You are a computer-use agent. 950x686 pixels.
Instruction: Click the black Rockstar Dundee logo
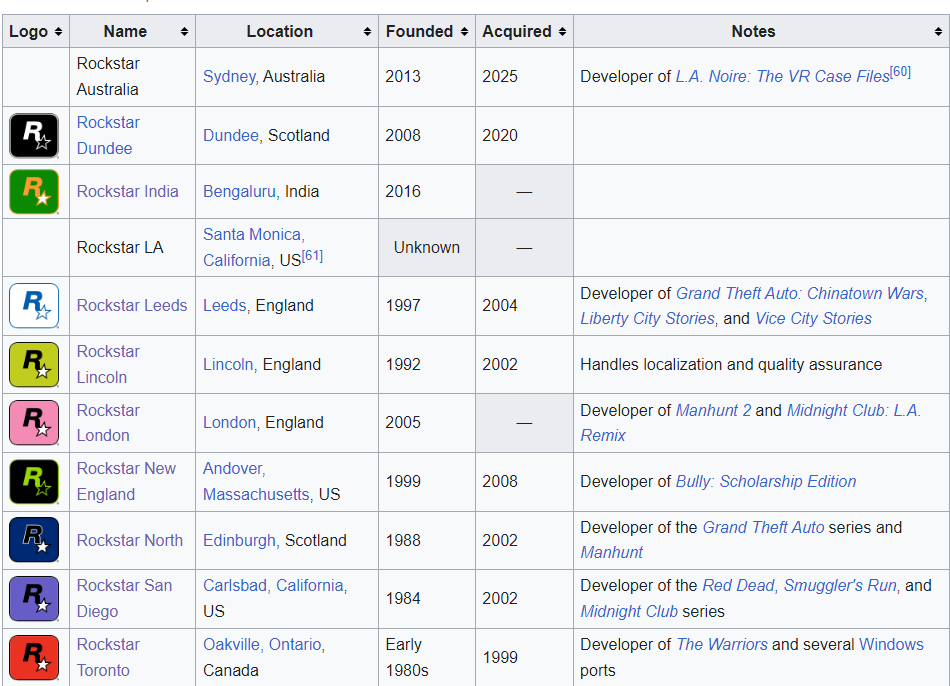[34, 135]
